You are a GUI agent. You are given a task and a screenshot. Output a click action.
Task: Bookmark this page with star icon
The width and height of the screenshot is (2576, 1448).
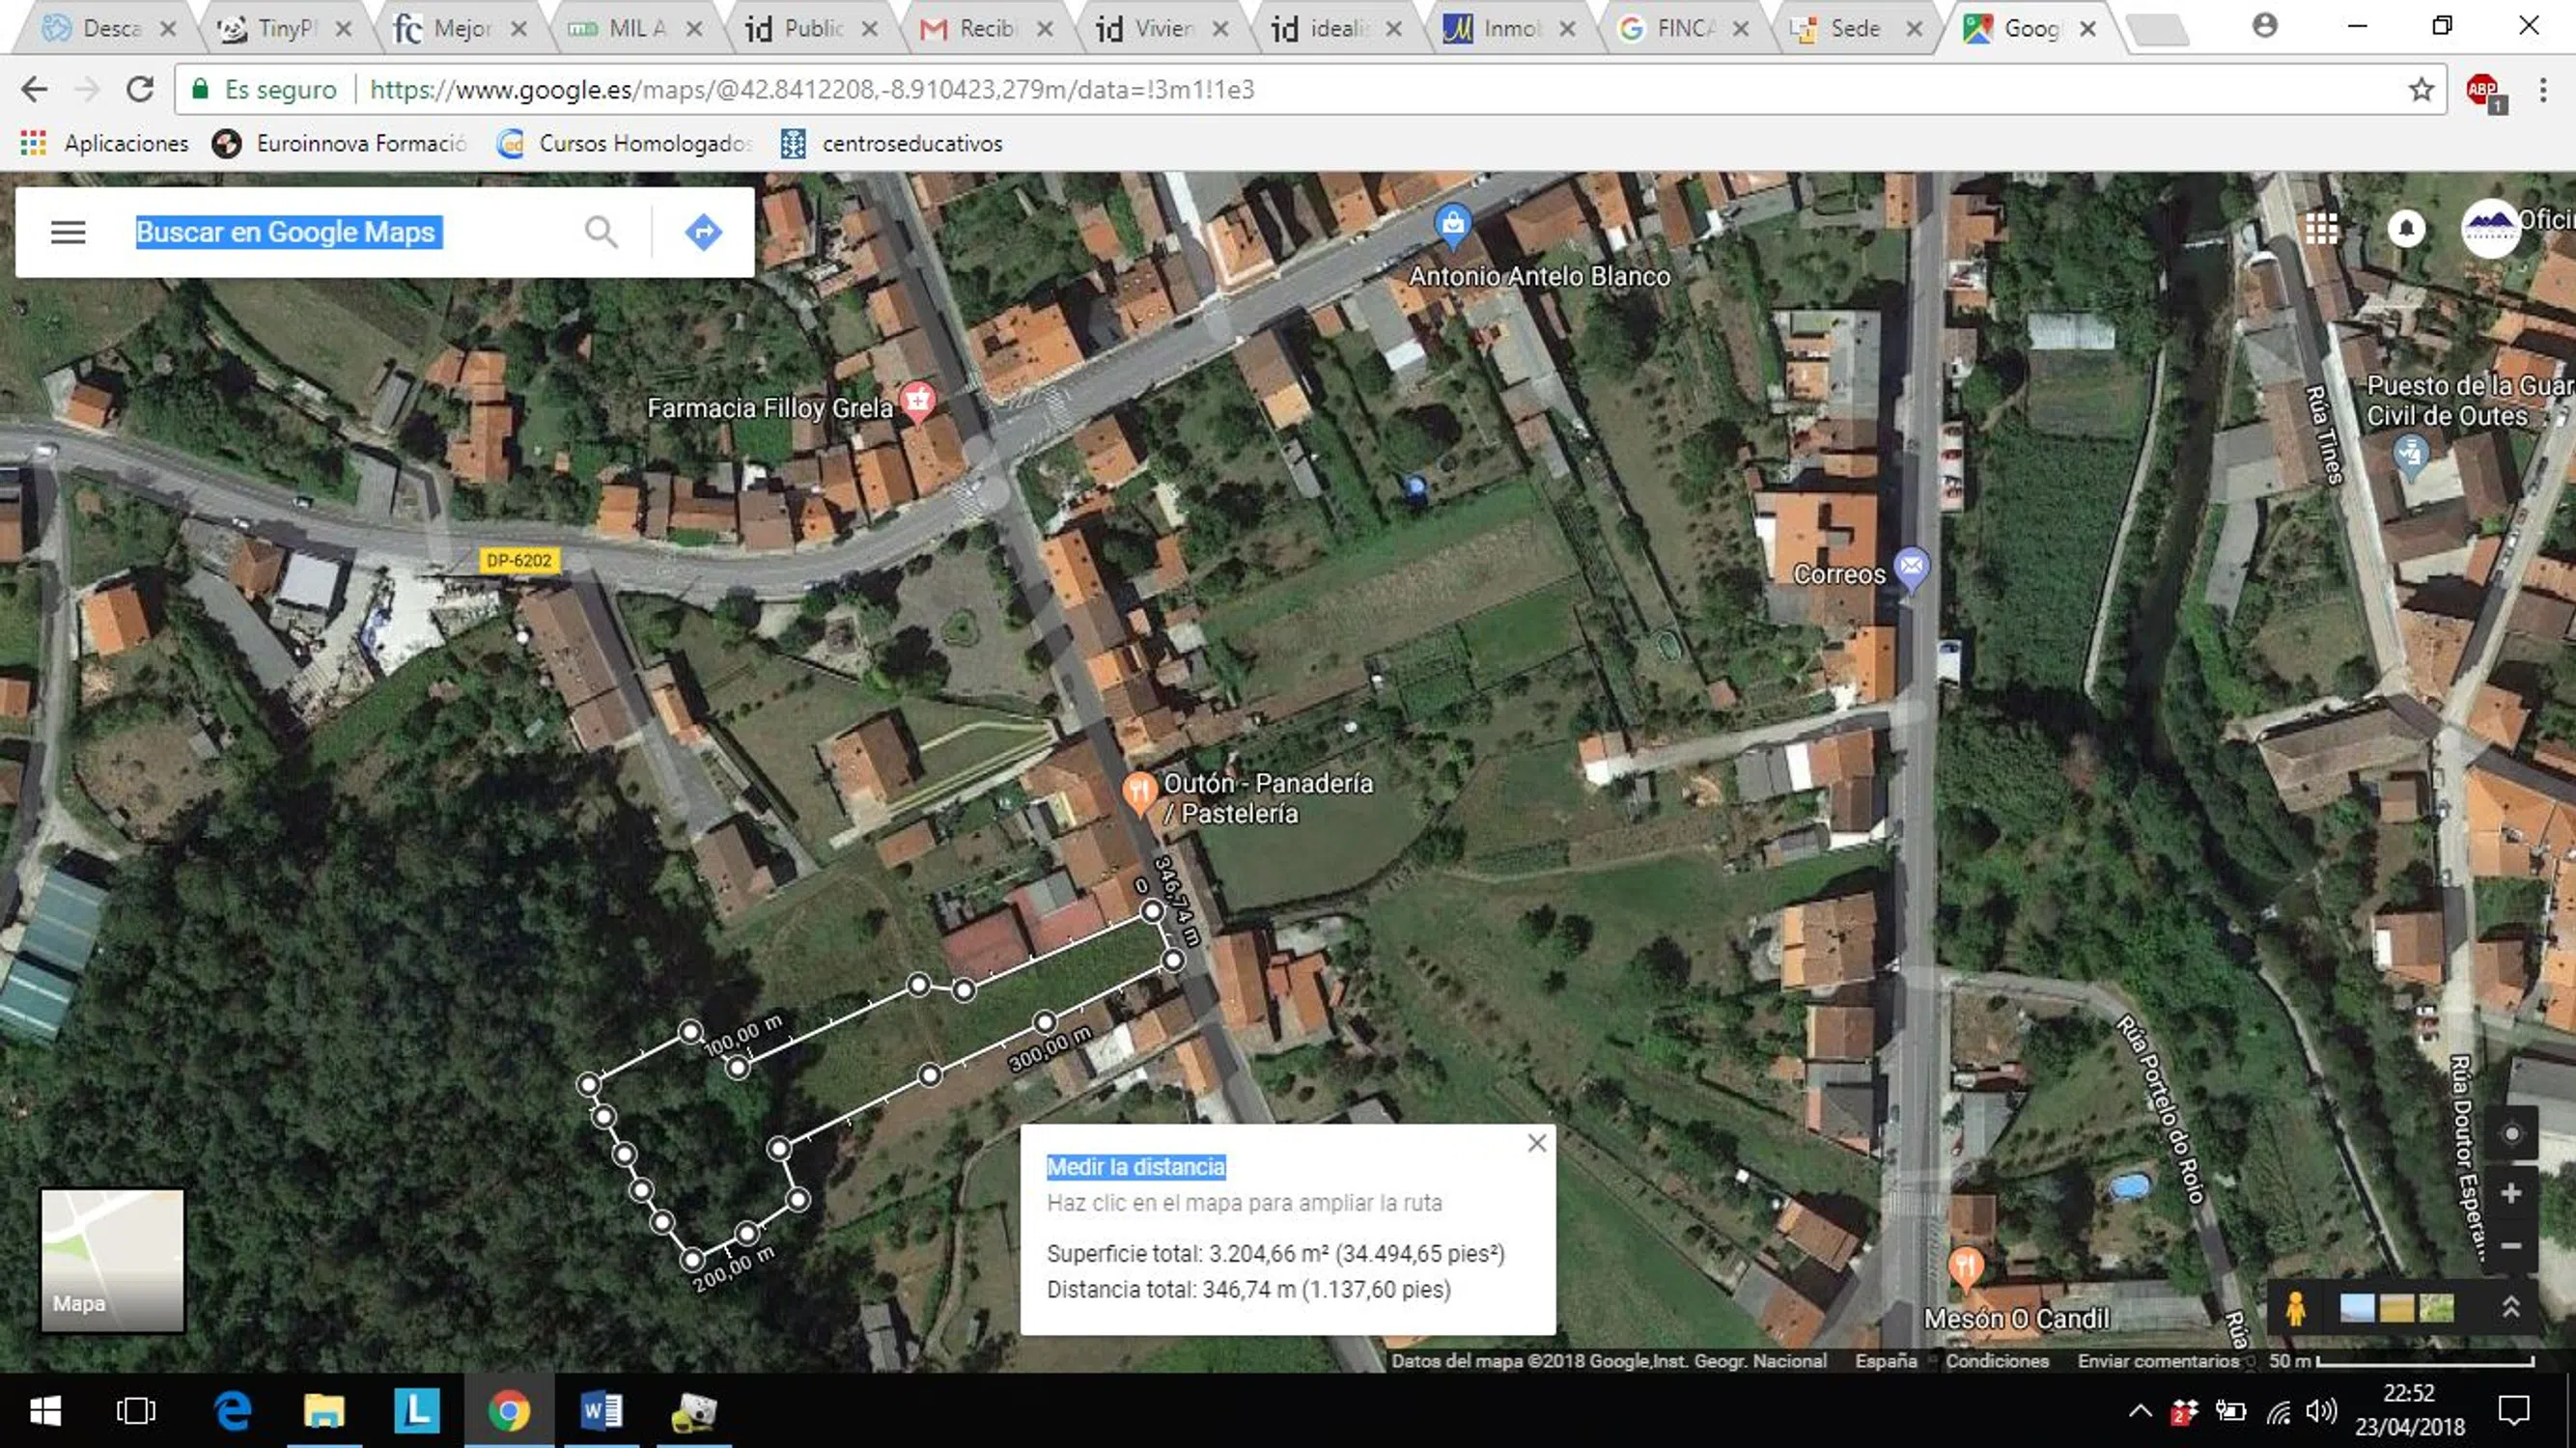coord(2421,90)
